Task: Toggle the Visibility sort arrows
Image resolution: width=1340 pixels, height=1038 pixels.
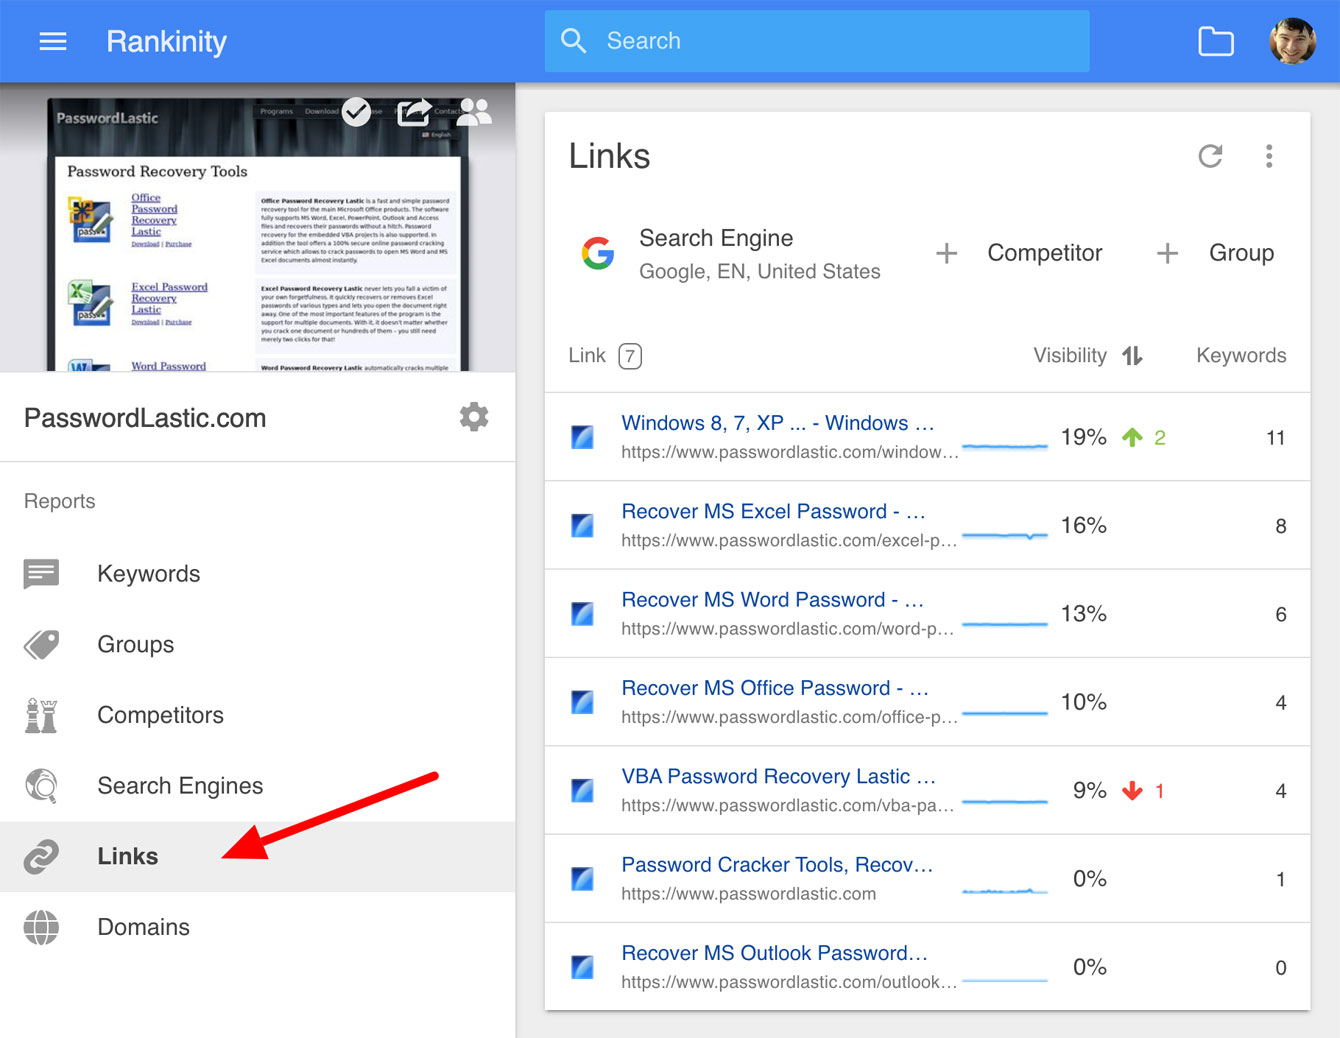Action: [1132, 356]
